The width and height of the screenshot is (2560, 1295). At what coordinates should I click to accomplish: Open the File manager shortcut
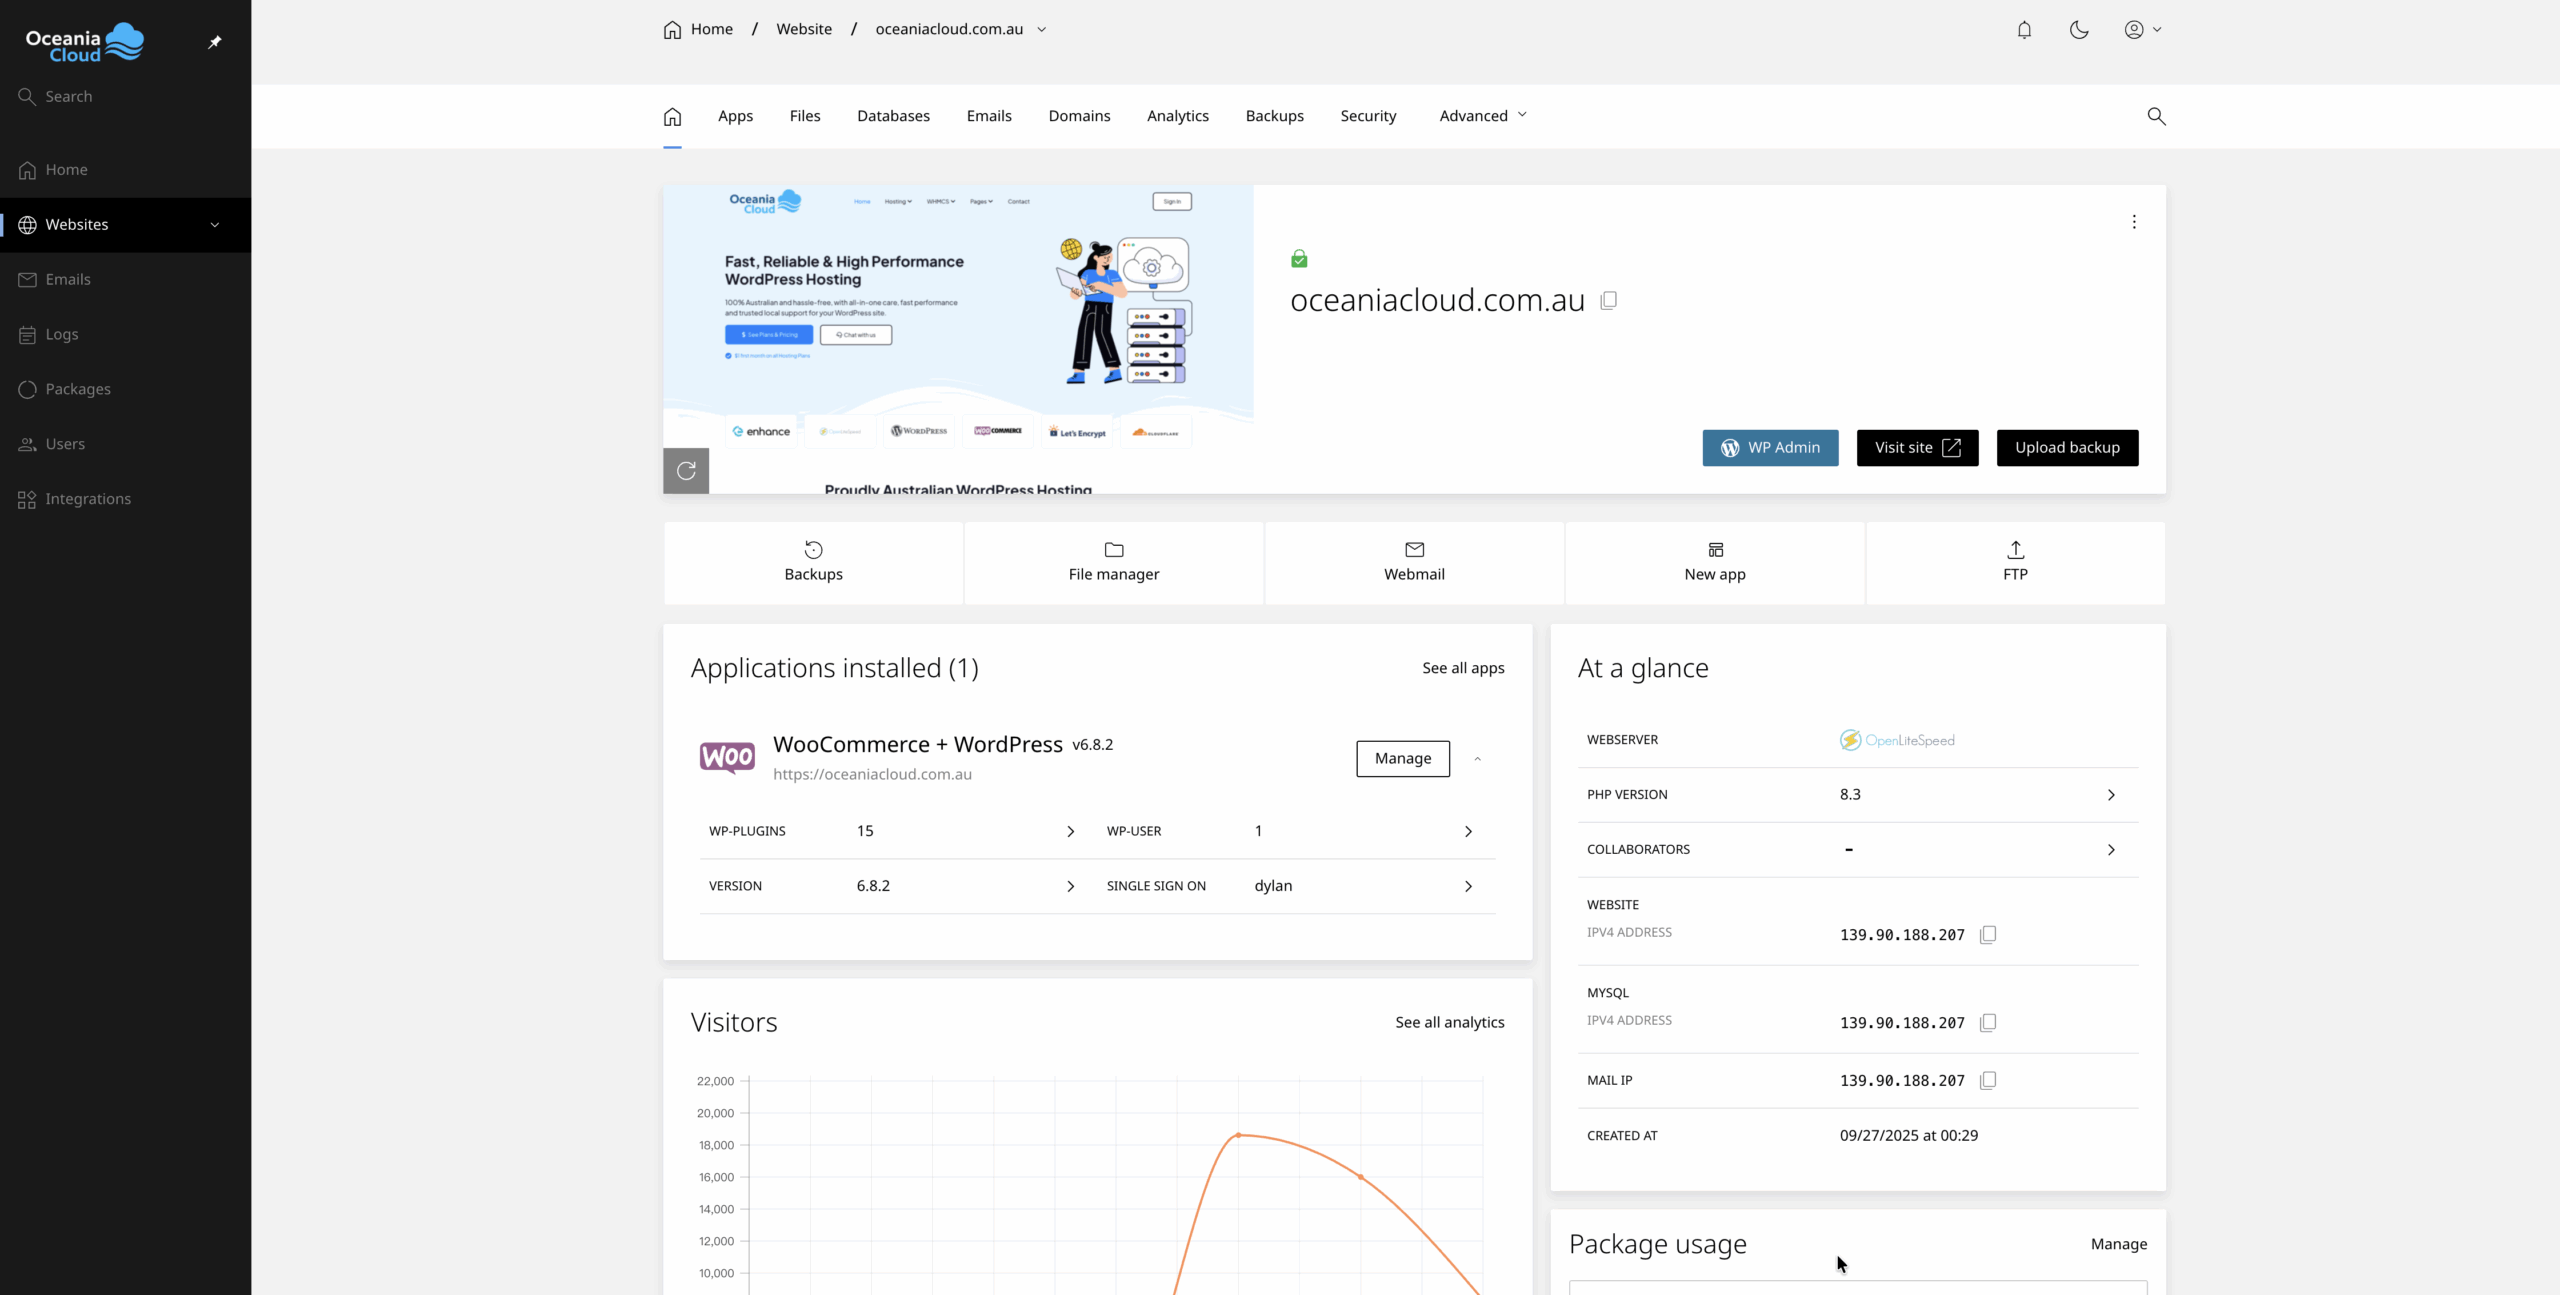click(1113, 562)
